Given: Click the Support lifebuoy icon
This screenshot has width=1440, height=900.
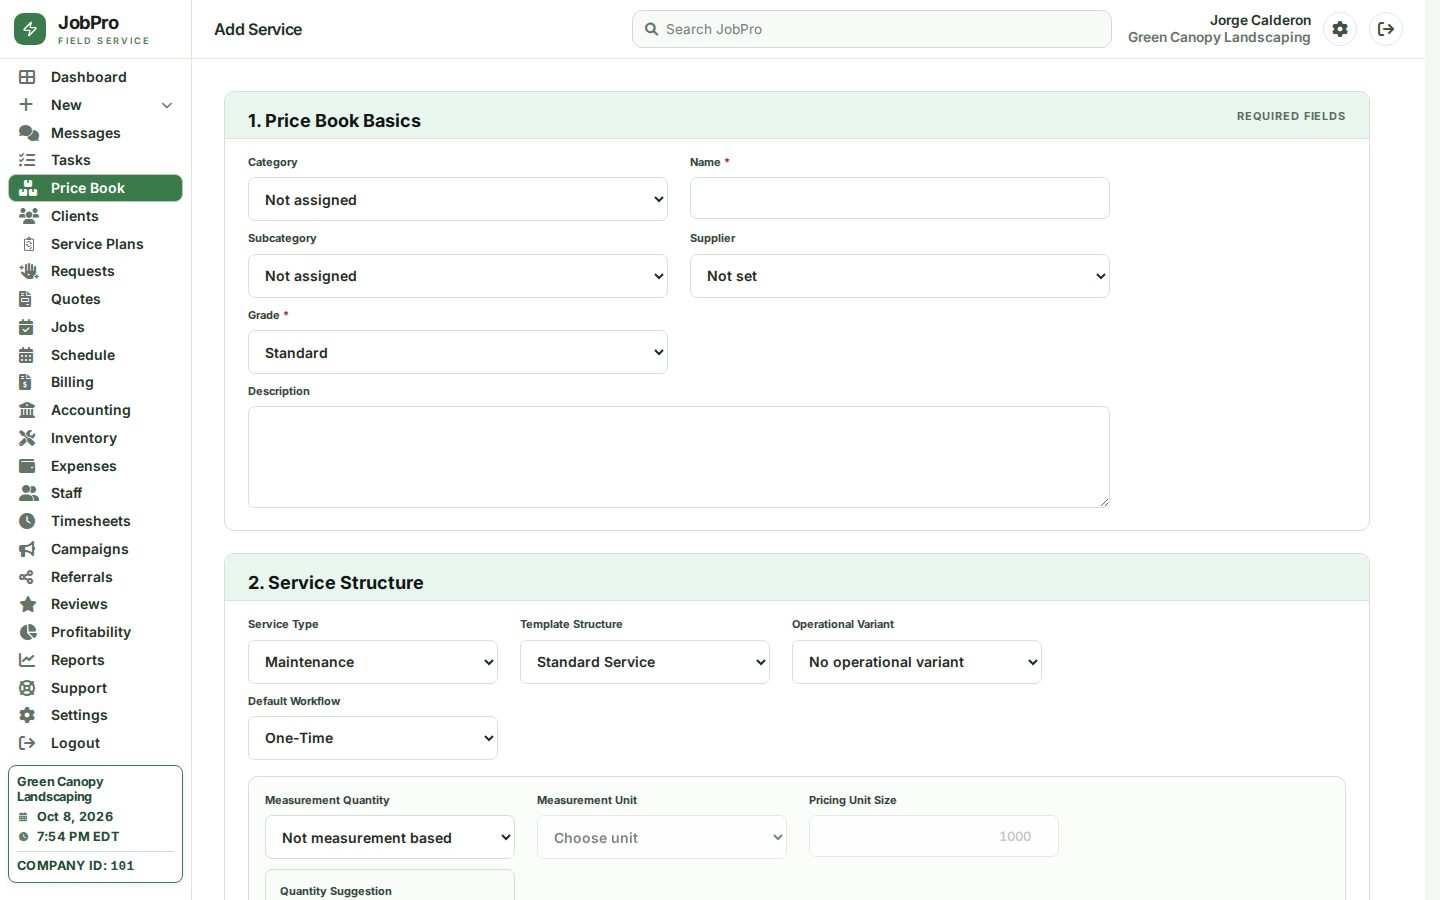Looking at the screenshot, I should click(x=27, y=688).
